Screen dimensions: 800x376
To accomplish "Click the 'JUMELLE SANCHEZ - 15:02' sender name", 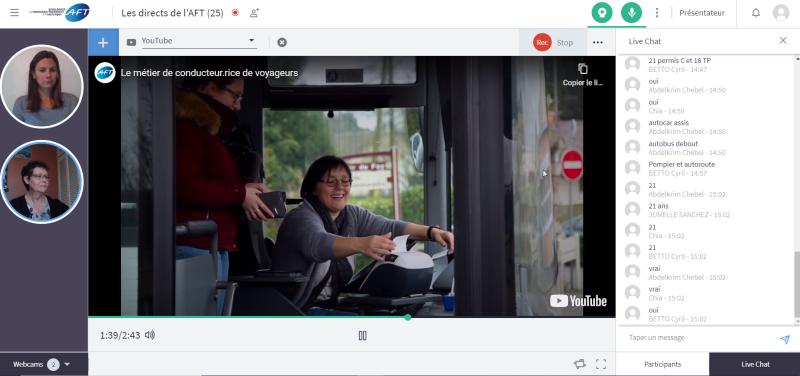I will (x=689, y=215).
